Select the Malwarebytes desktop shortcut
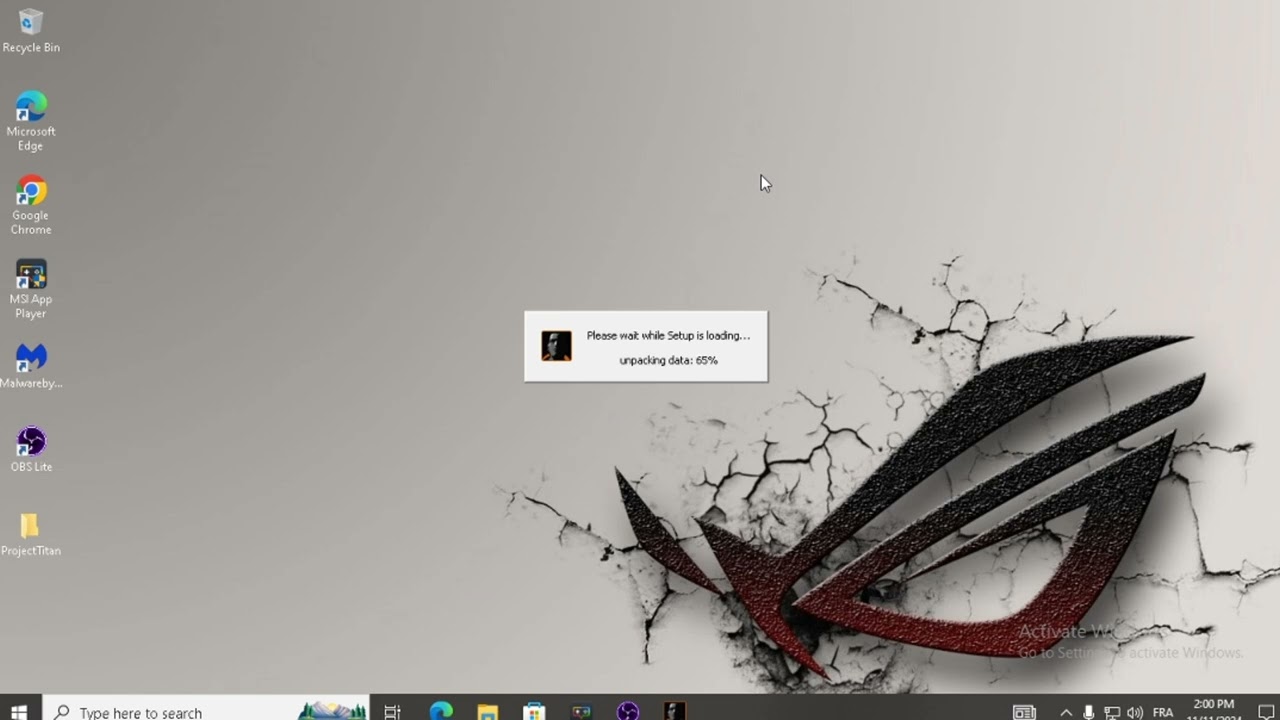The width and height of the screenshot is (1280, 720). [x=31, y=366]
